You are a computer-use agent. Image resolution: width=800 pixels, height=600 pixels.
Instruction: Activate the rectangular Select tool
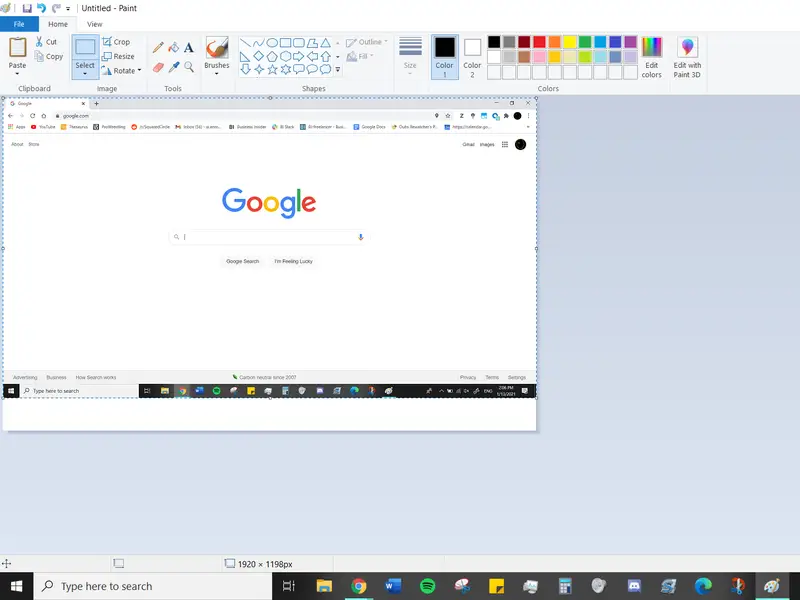[85, 47]
